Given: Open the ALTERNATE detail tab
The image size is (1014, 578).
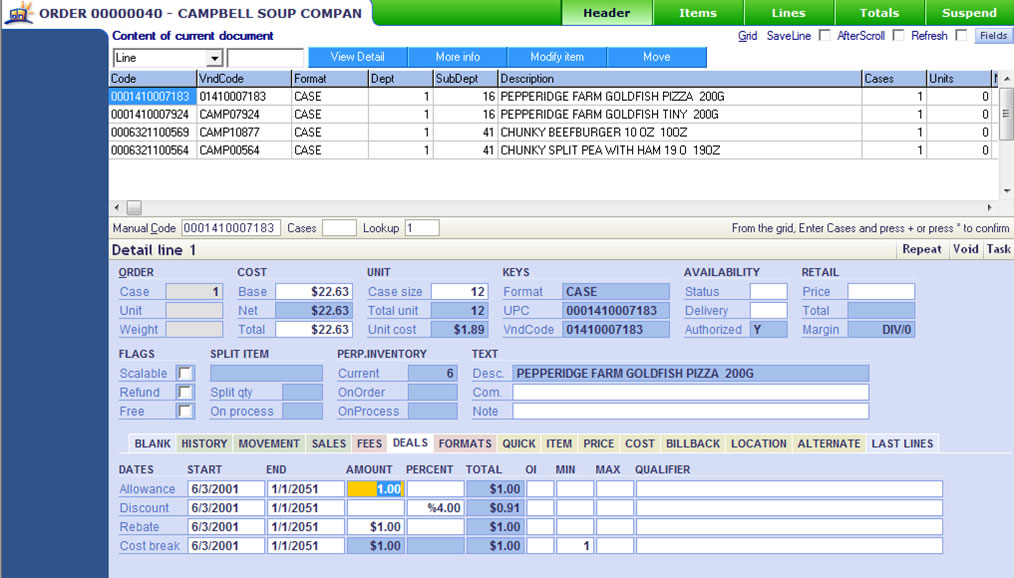Looking at the screenshot, I should 829,444.
